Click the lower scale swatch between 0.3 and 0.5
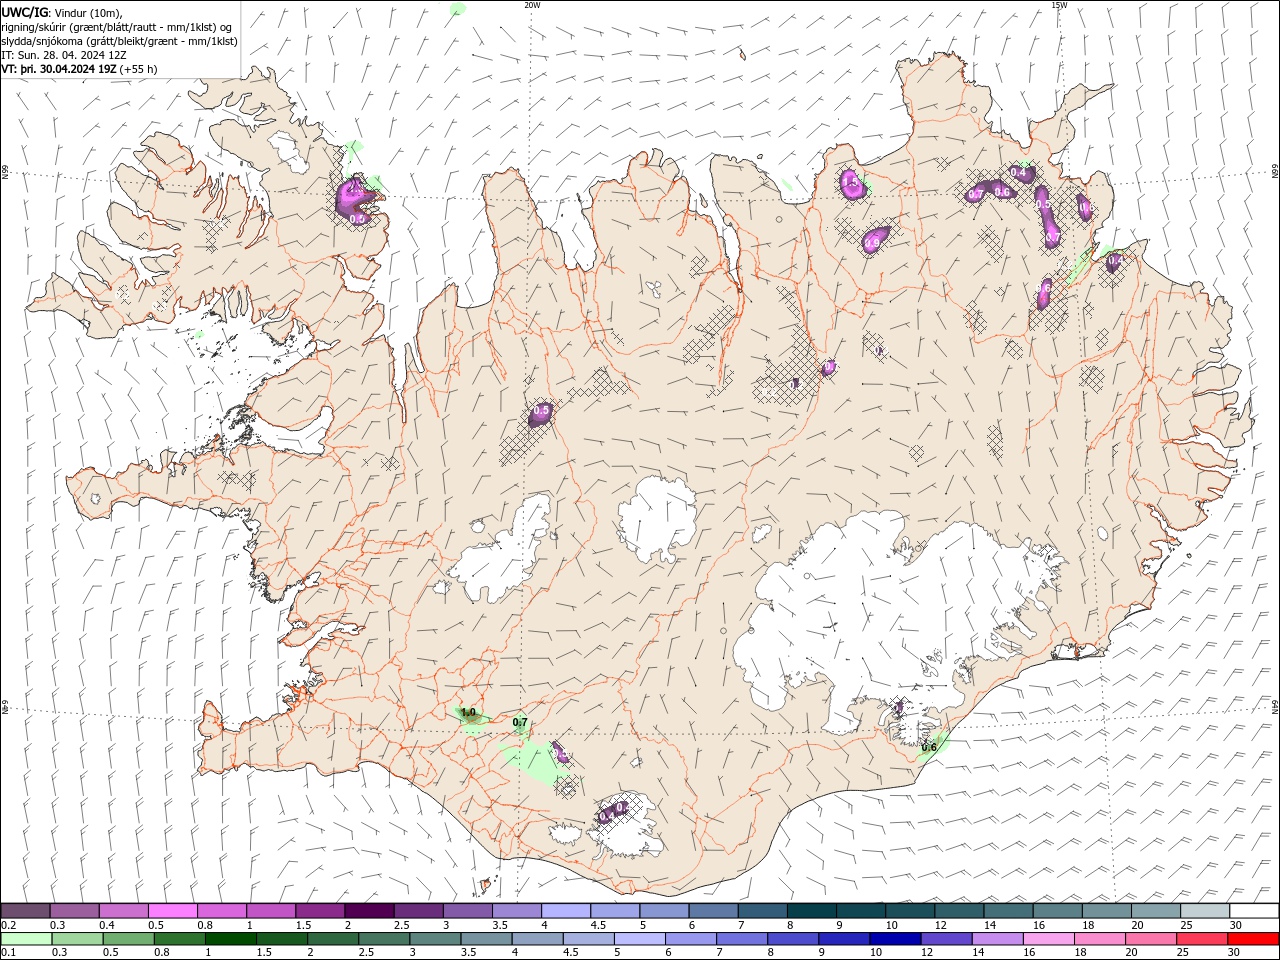This screenshot has width=1280, height=960. coord(77,939)
